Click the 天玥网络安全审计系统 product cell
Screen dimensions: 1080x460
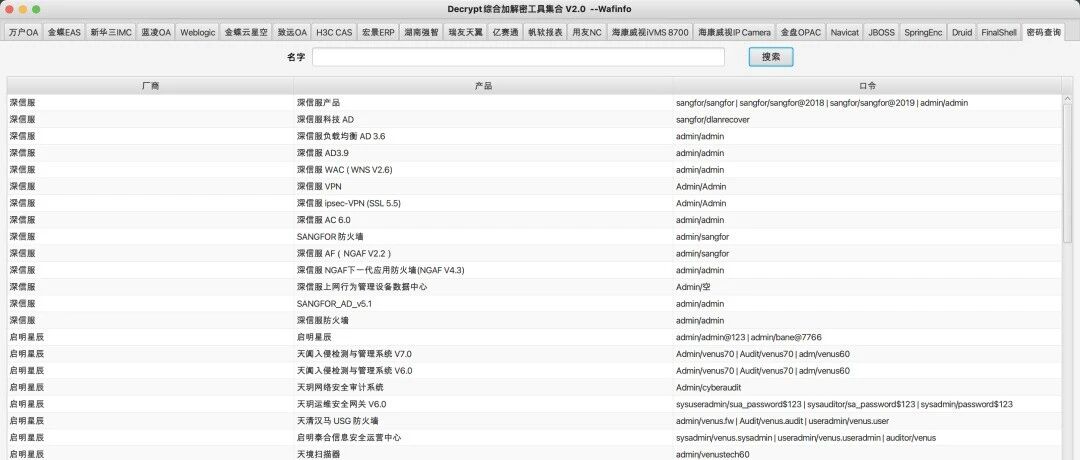484,387
